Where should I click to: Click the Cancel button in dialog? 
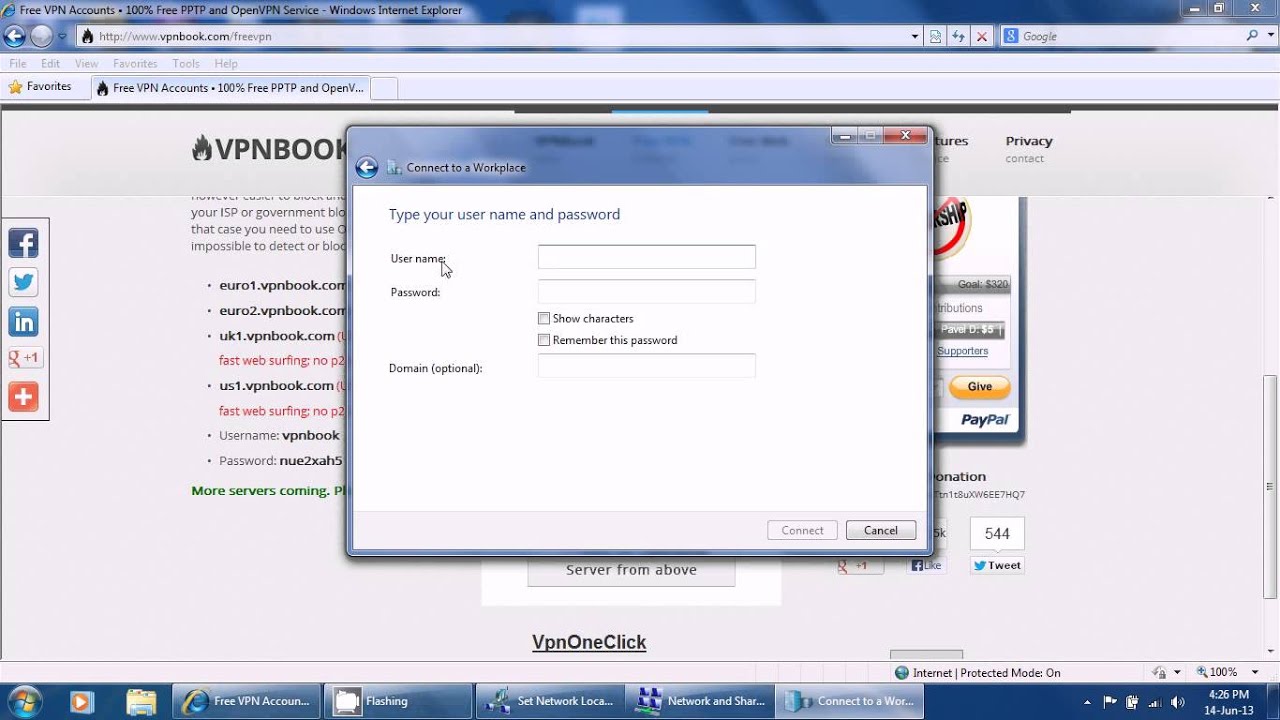[x=881, y=530]
